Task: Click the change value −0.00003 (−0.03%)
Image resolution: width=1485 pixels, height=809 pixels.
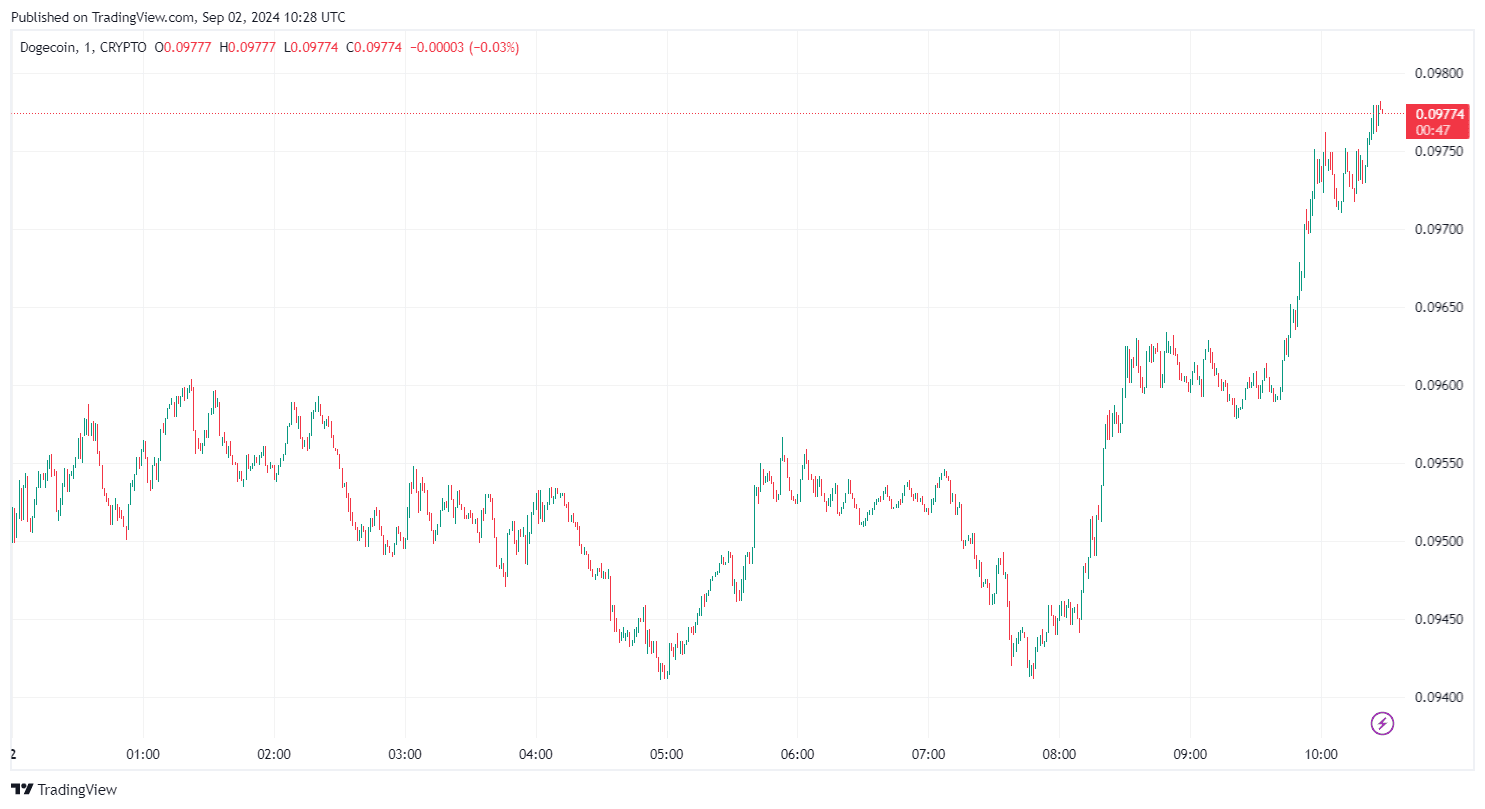Action: click(464, 47)
